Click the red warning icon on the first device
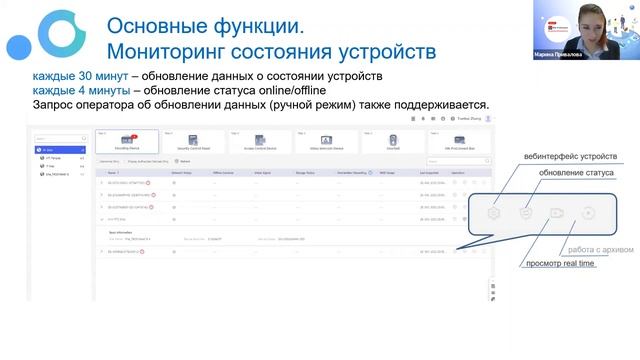The height and width of the screenshot is (360, 640). point(148,183)
